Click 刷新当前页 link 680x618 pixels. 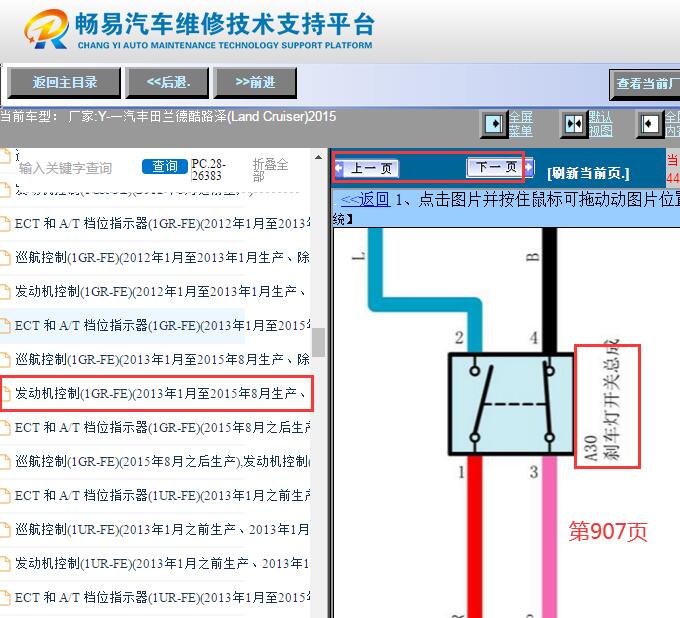[588, 173]
